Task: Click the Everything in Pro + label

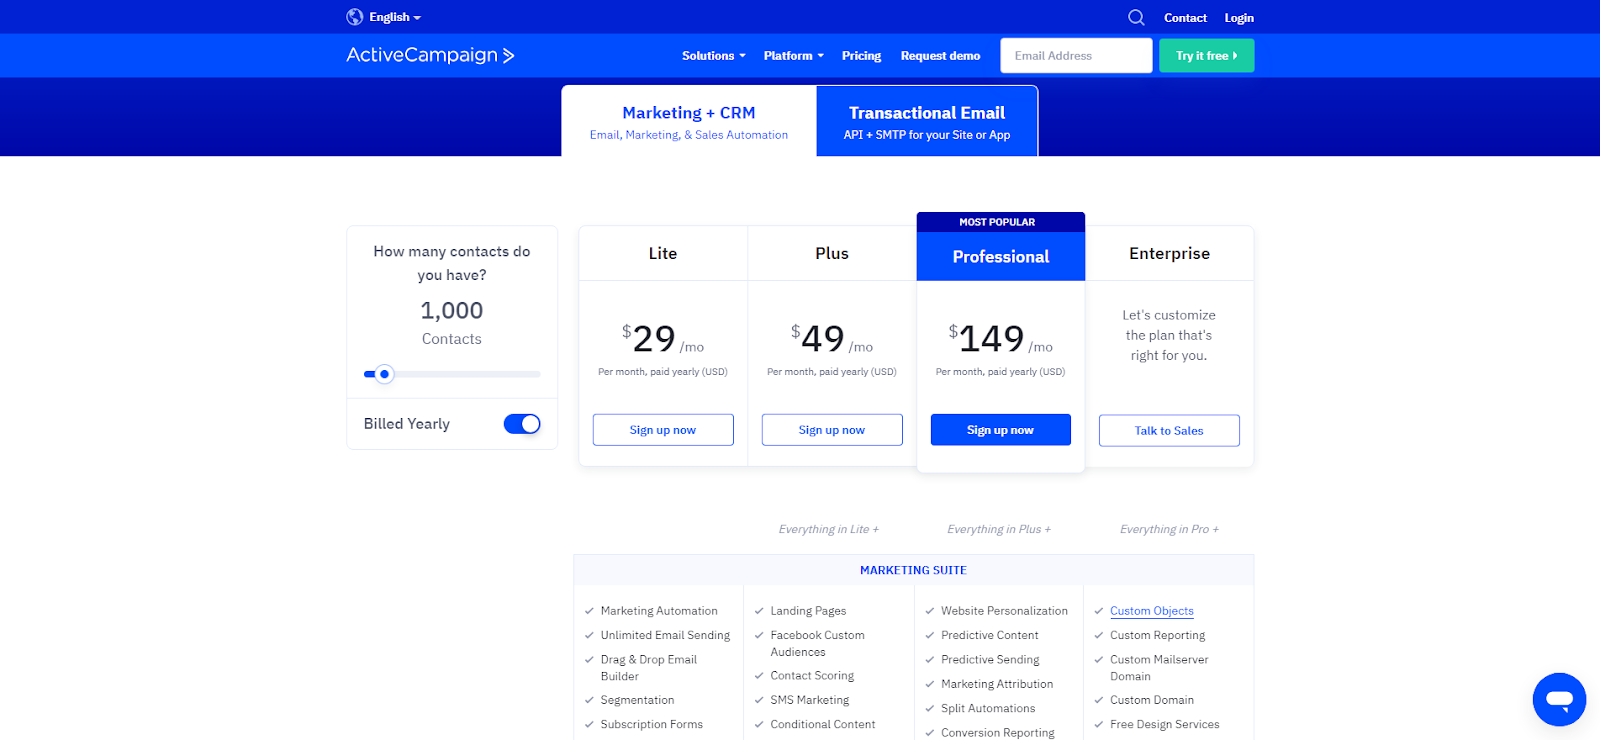Action: click(x=1169, y=529)
